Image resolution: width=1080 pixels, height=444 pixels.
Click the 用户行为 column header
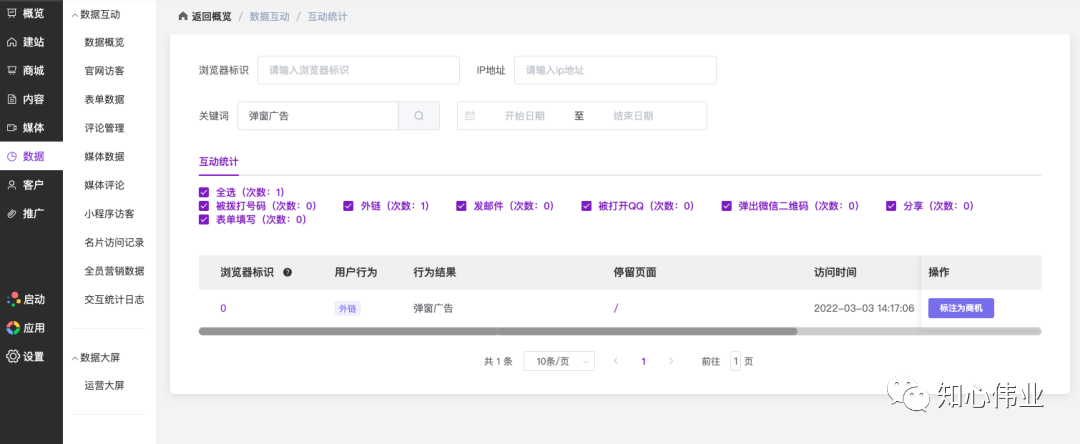click(x=356, y=273)
